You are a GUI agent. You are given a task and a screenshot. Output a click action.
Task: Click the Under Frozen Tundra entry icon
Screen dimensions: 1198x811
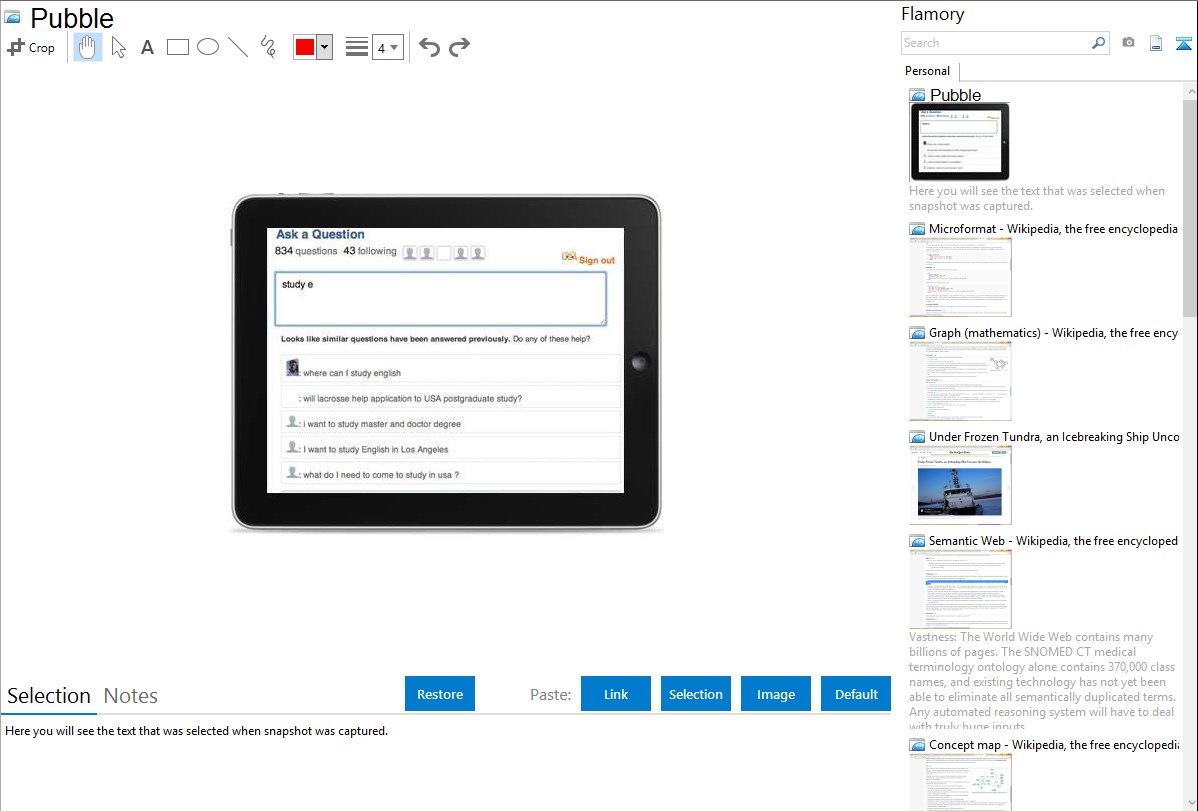(x=918, y=436)
